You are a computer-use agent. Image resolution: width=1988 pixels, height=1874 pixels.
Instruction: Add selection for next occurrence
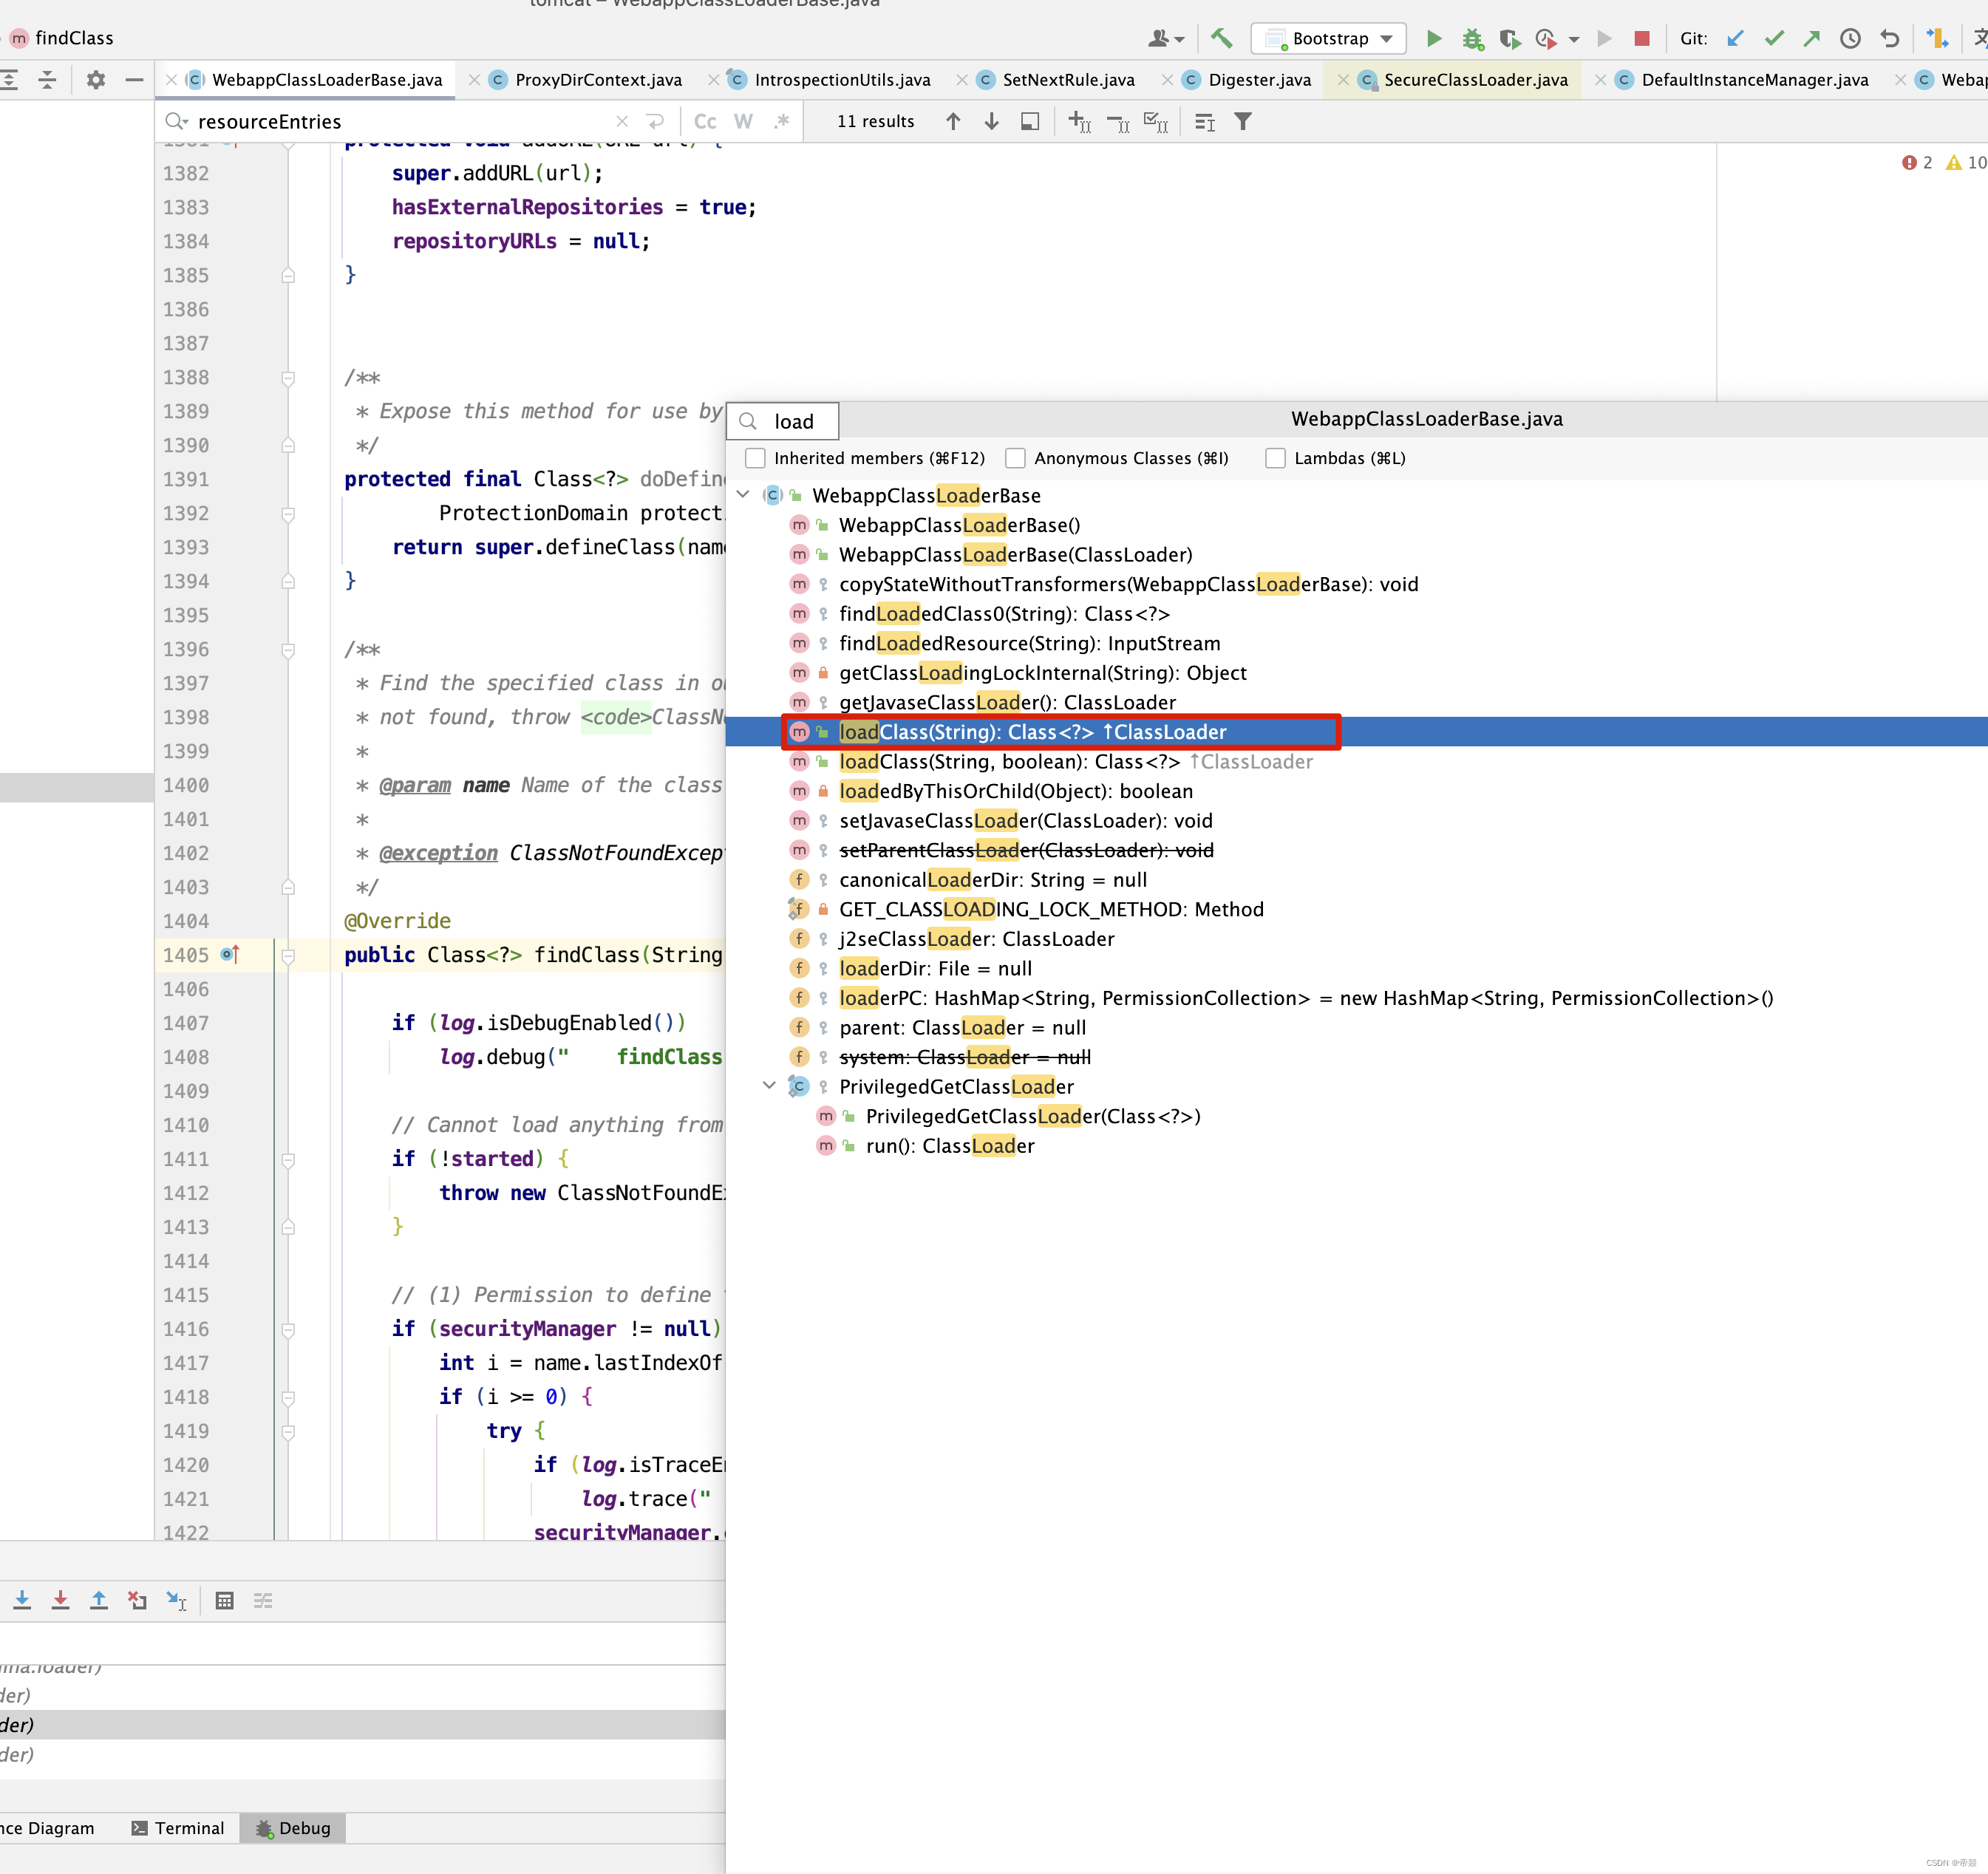pos(1080,122)
